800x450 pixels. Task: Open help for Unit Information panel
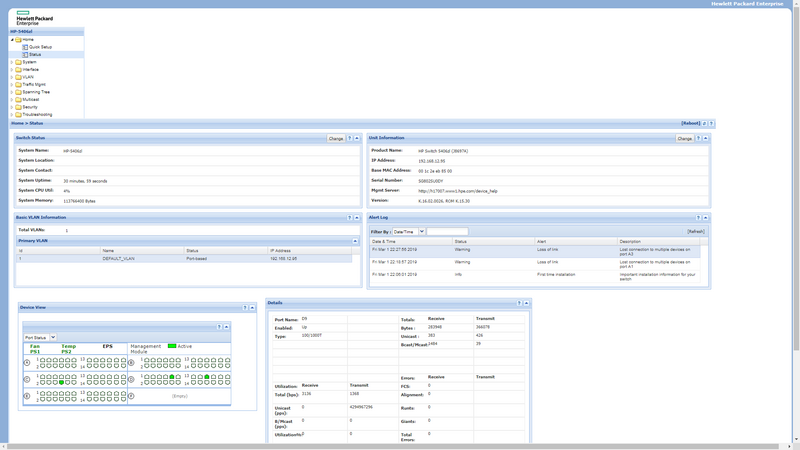698,138
